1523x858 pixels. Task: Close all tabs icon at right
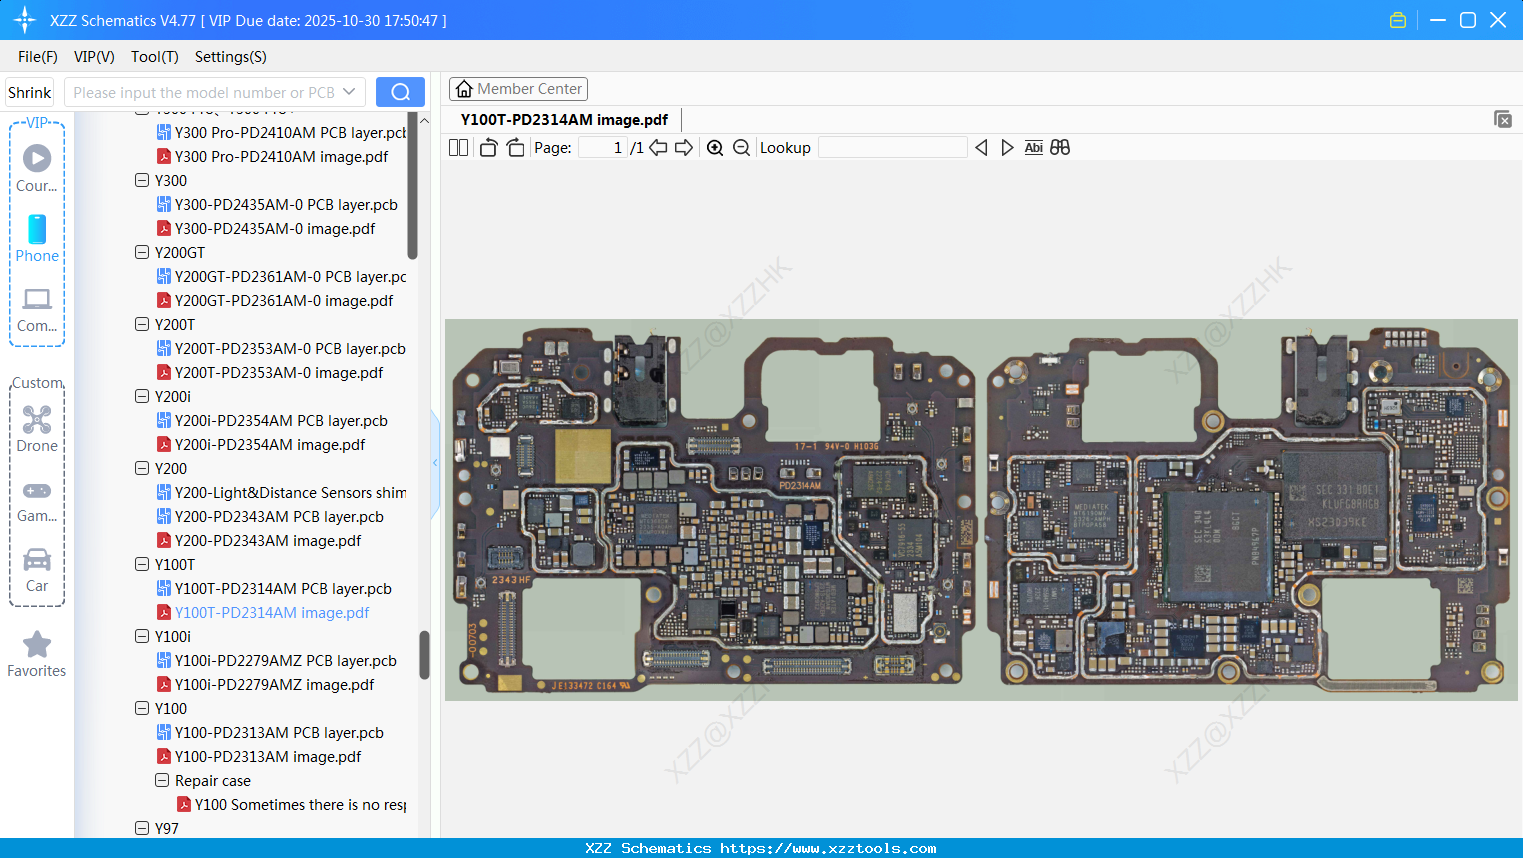click(x=1503, y=119)
